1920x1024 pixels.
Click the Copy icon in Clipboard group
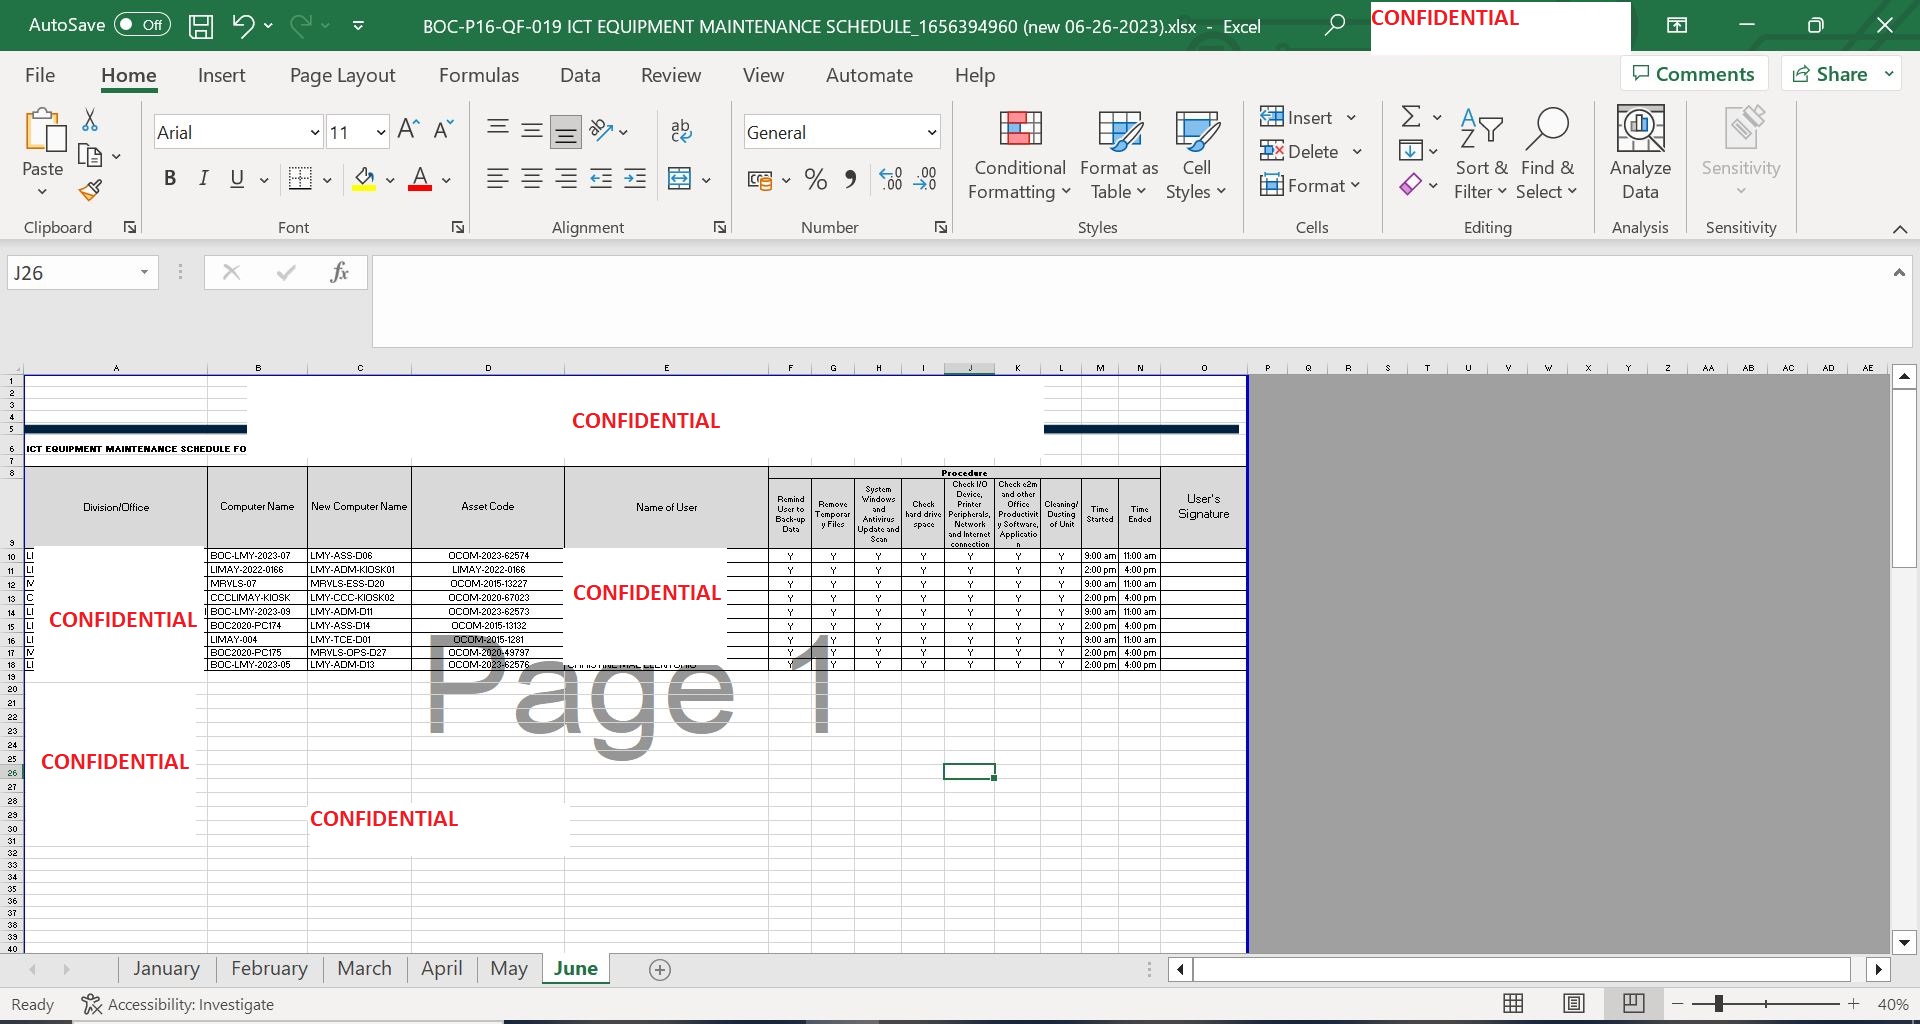[90, 155]
